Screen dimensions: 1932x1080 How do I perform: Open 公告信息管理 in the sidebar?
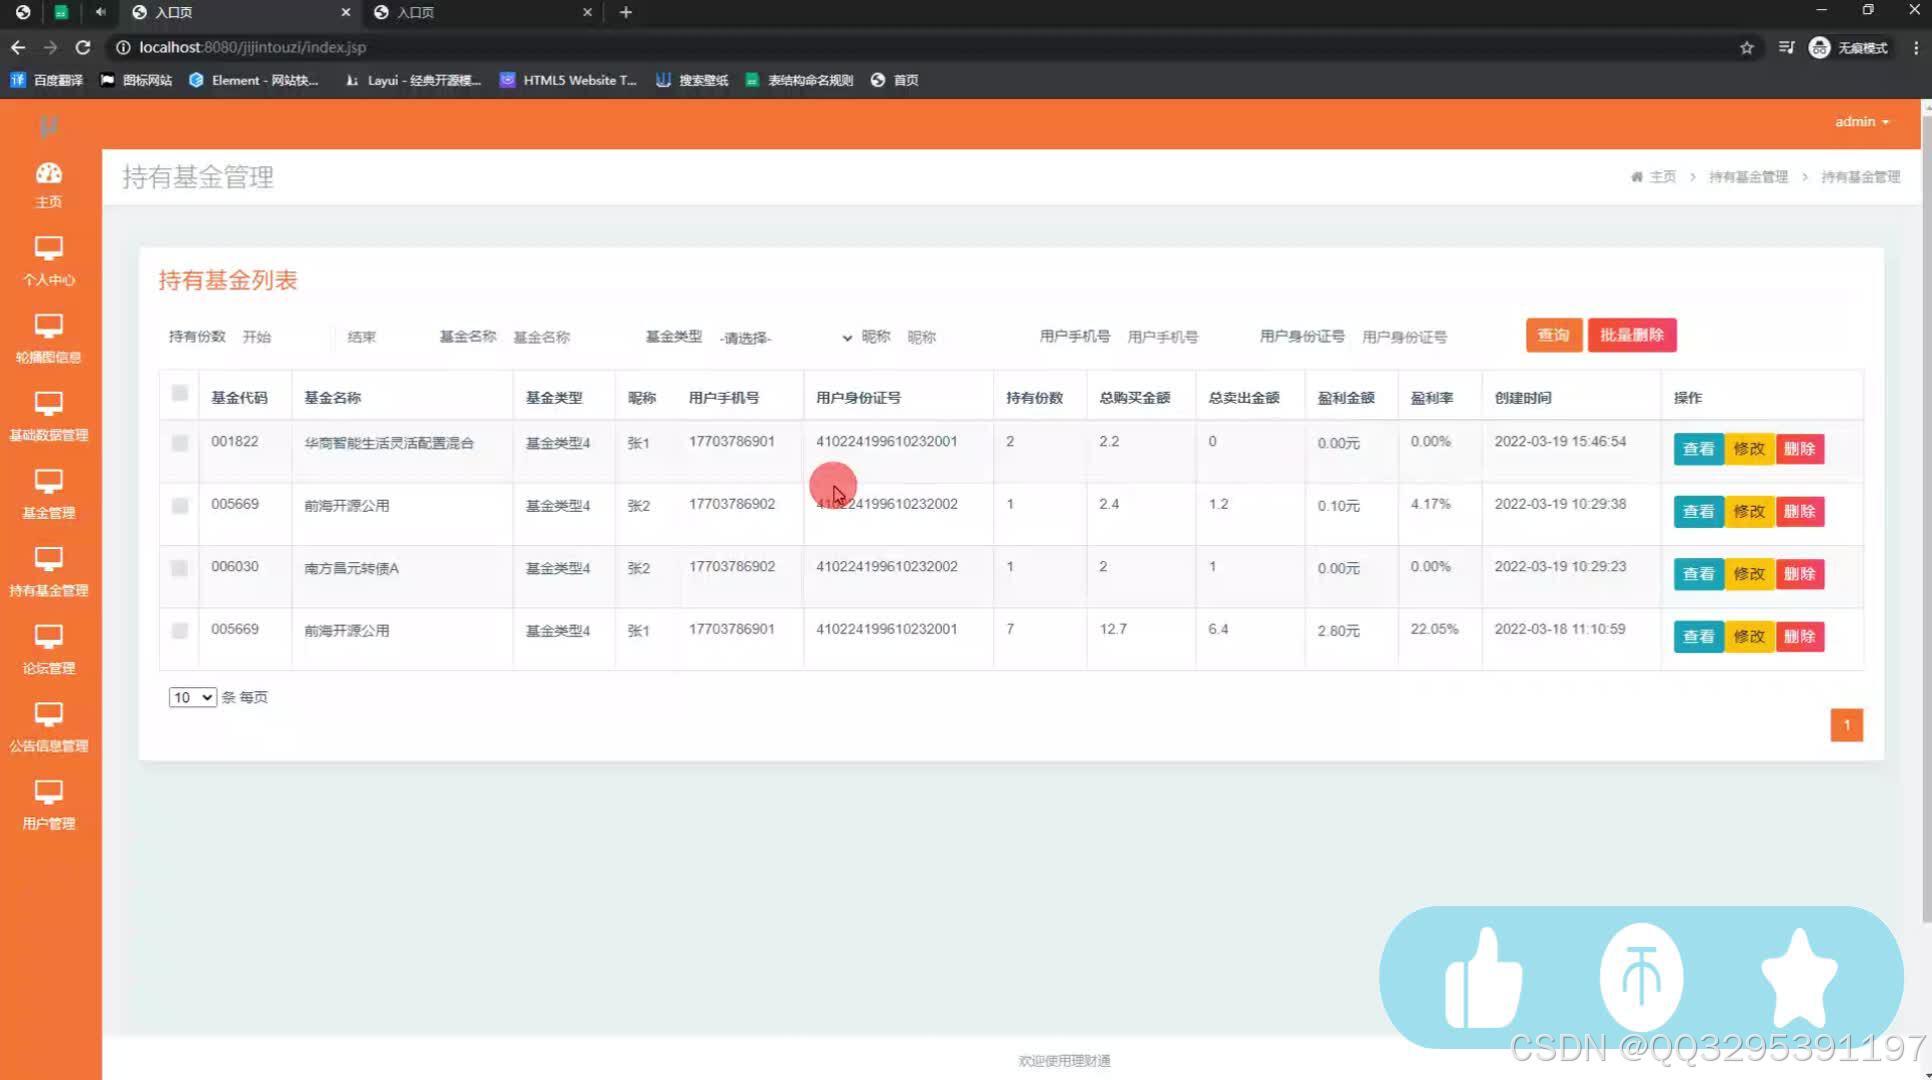click(x=49, y=729)
